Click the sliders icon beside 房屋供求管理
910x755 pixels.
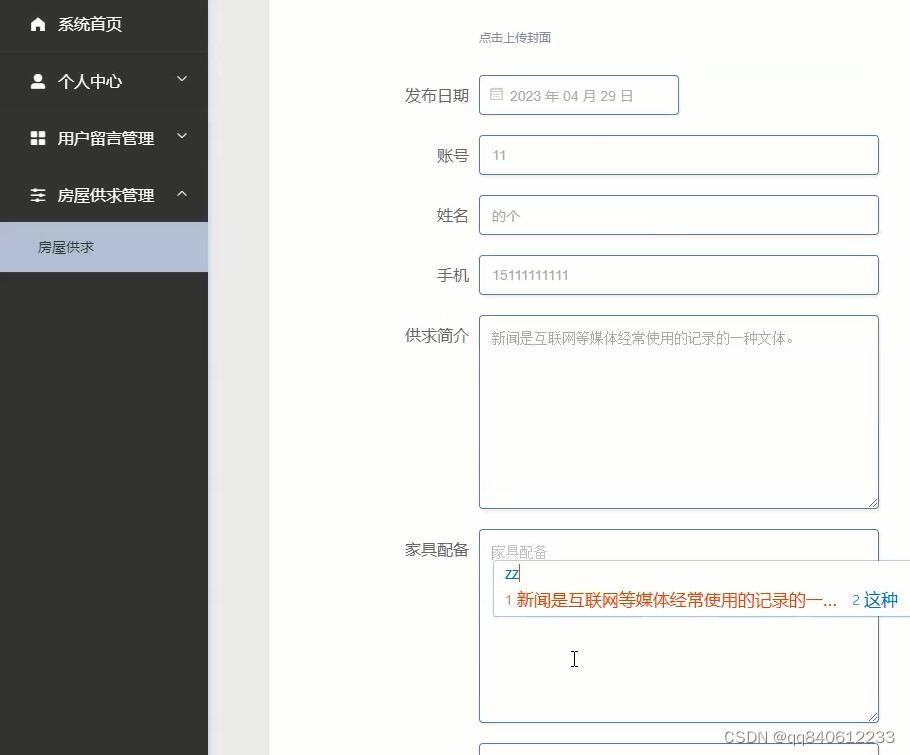pyautogui.click(x=38, y=195)
